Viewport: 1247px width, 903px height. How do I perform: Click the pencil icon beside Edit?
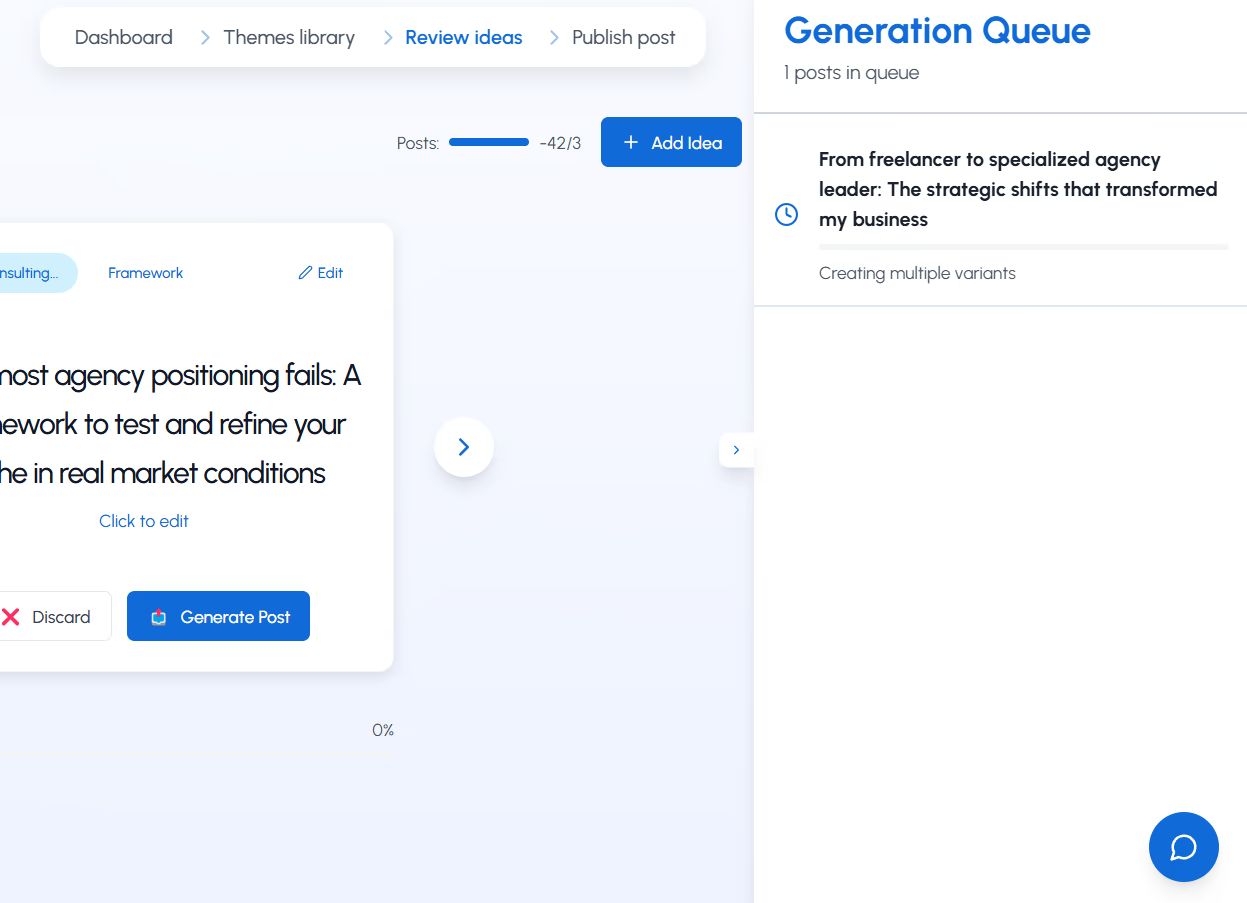pyautogui.click(x=305, y=273)
